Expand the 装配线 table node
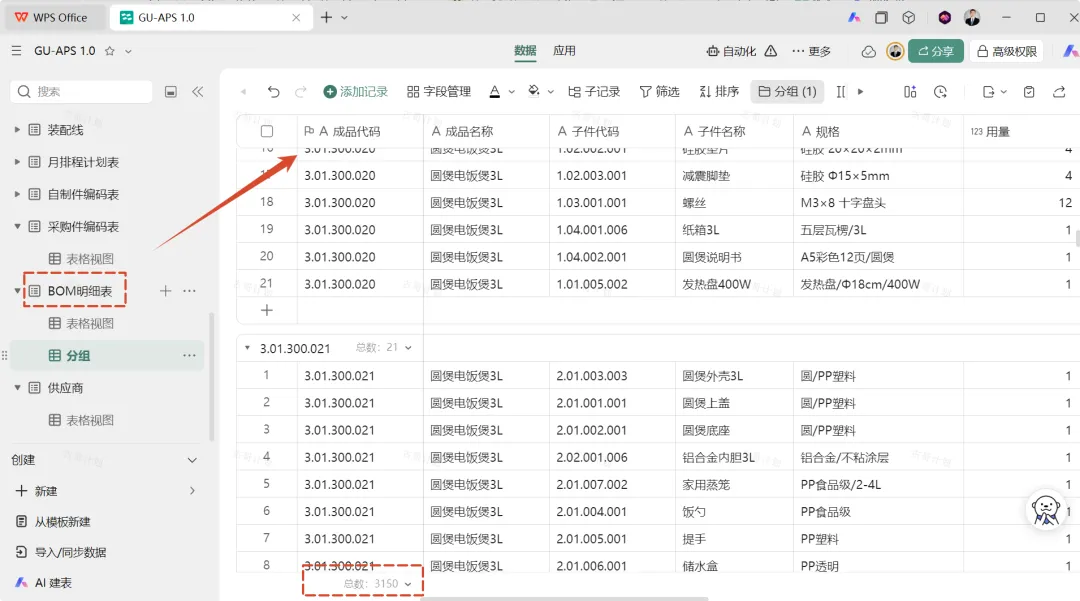 17,129
